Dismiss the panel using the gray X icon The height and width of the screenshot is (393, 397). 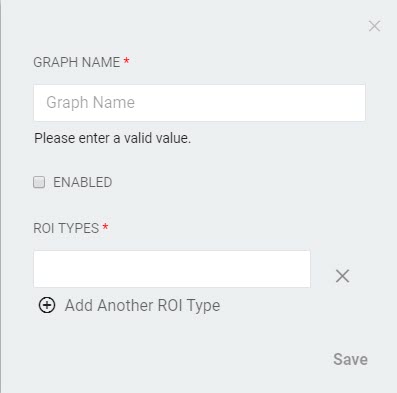tap(375, 26)
